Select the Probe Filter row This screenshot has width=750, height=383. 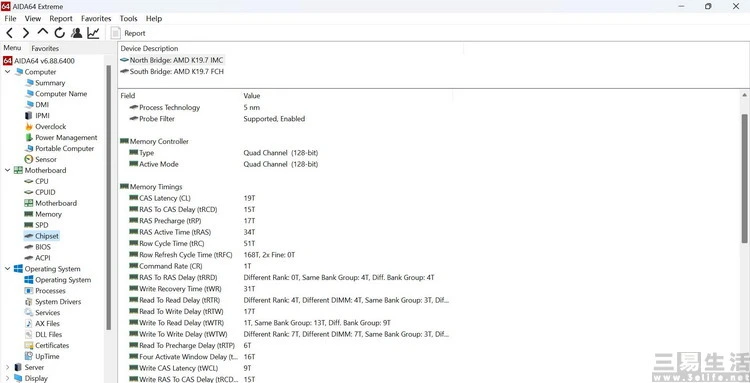pos(217,119)
